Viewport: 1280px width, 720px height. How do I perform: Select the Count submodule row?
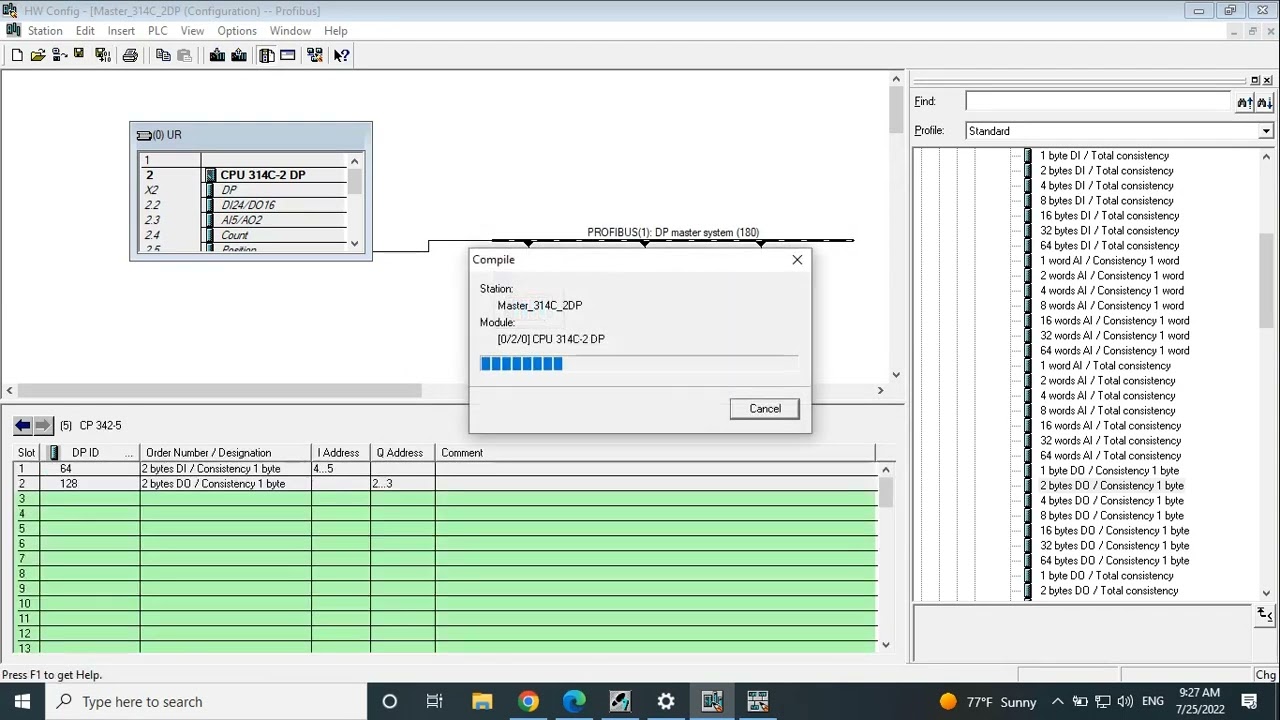pyautogui.click(x=245, y=235)
